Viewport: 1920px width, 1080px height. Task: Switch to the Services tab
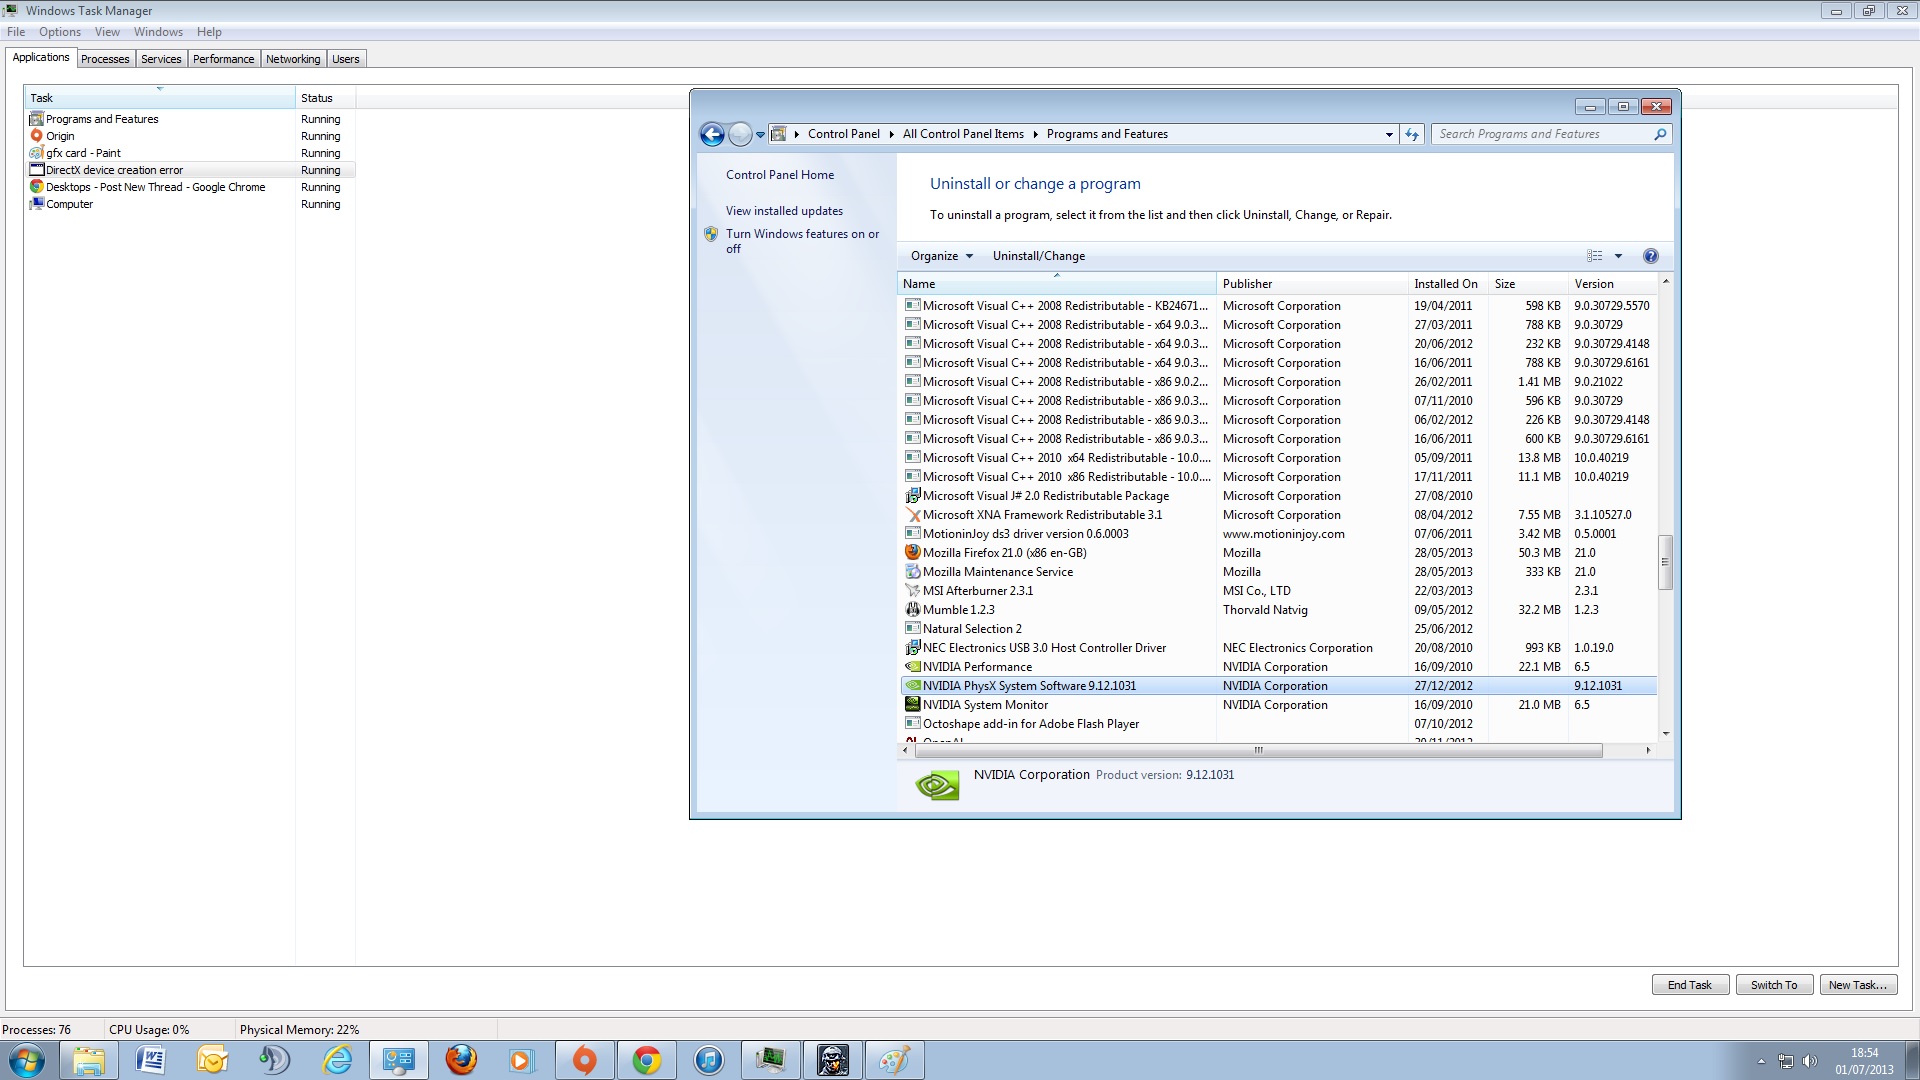coord(161,59)
